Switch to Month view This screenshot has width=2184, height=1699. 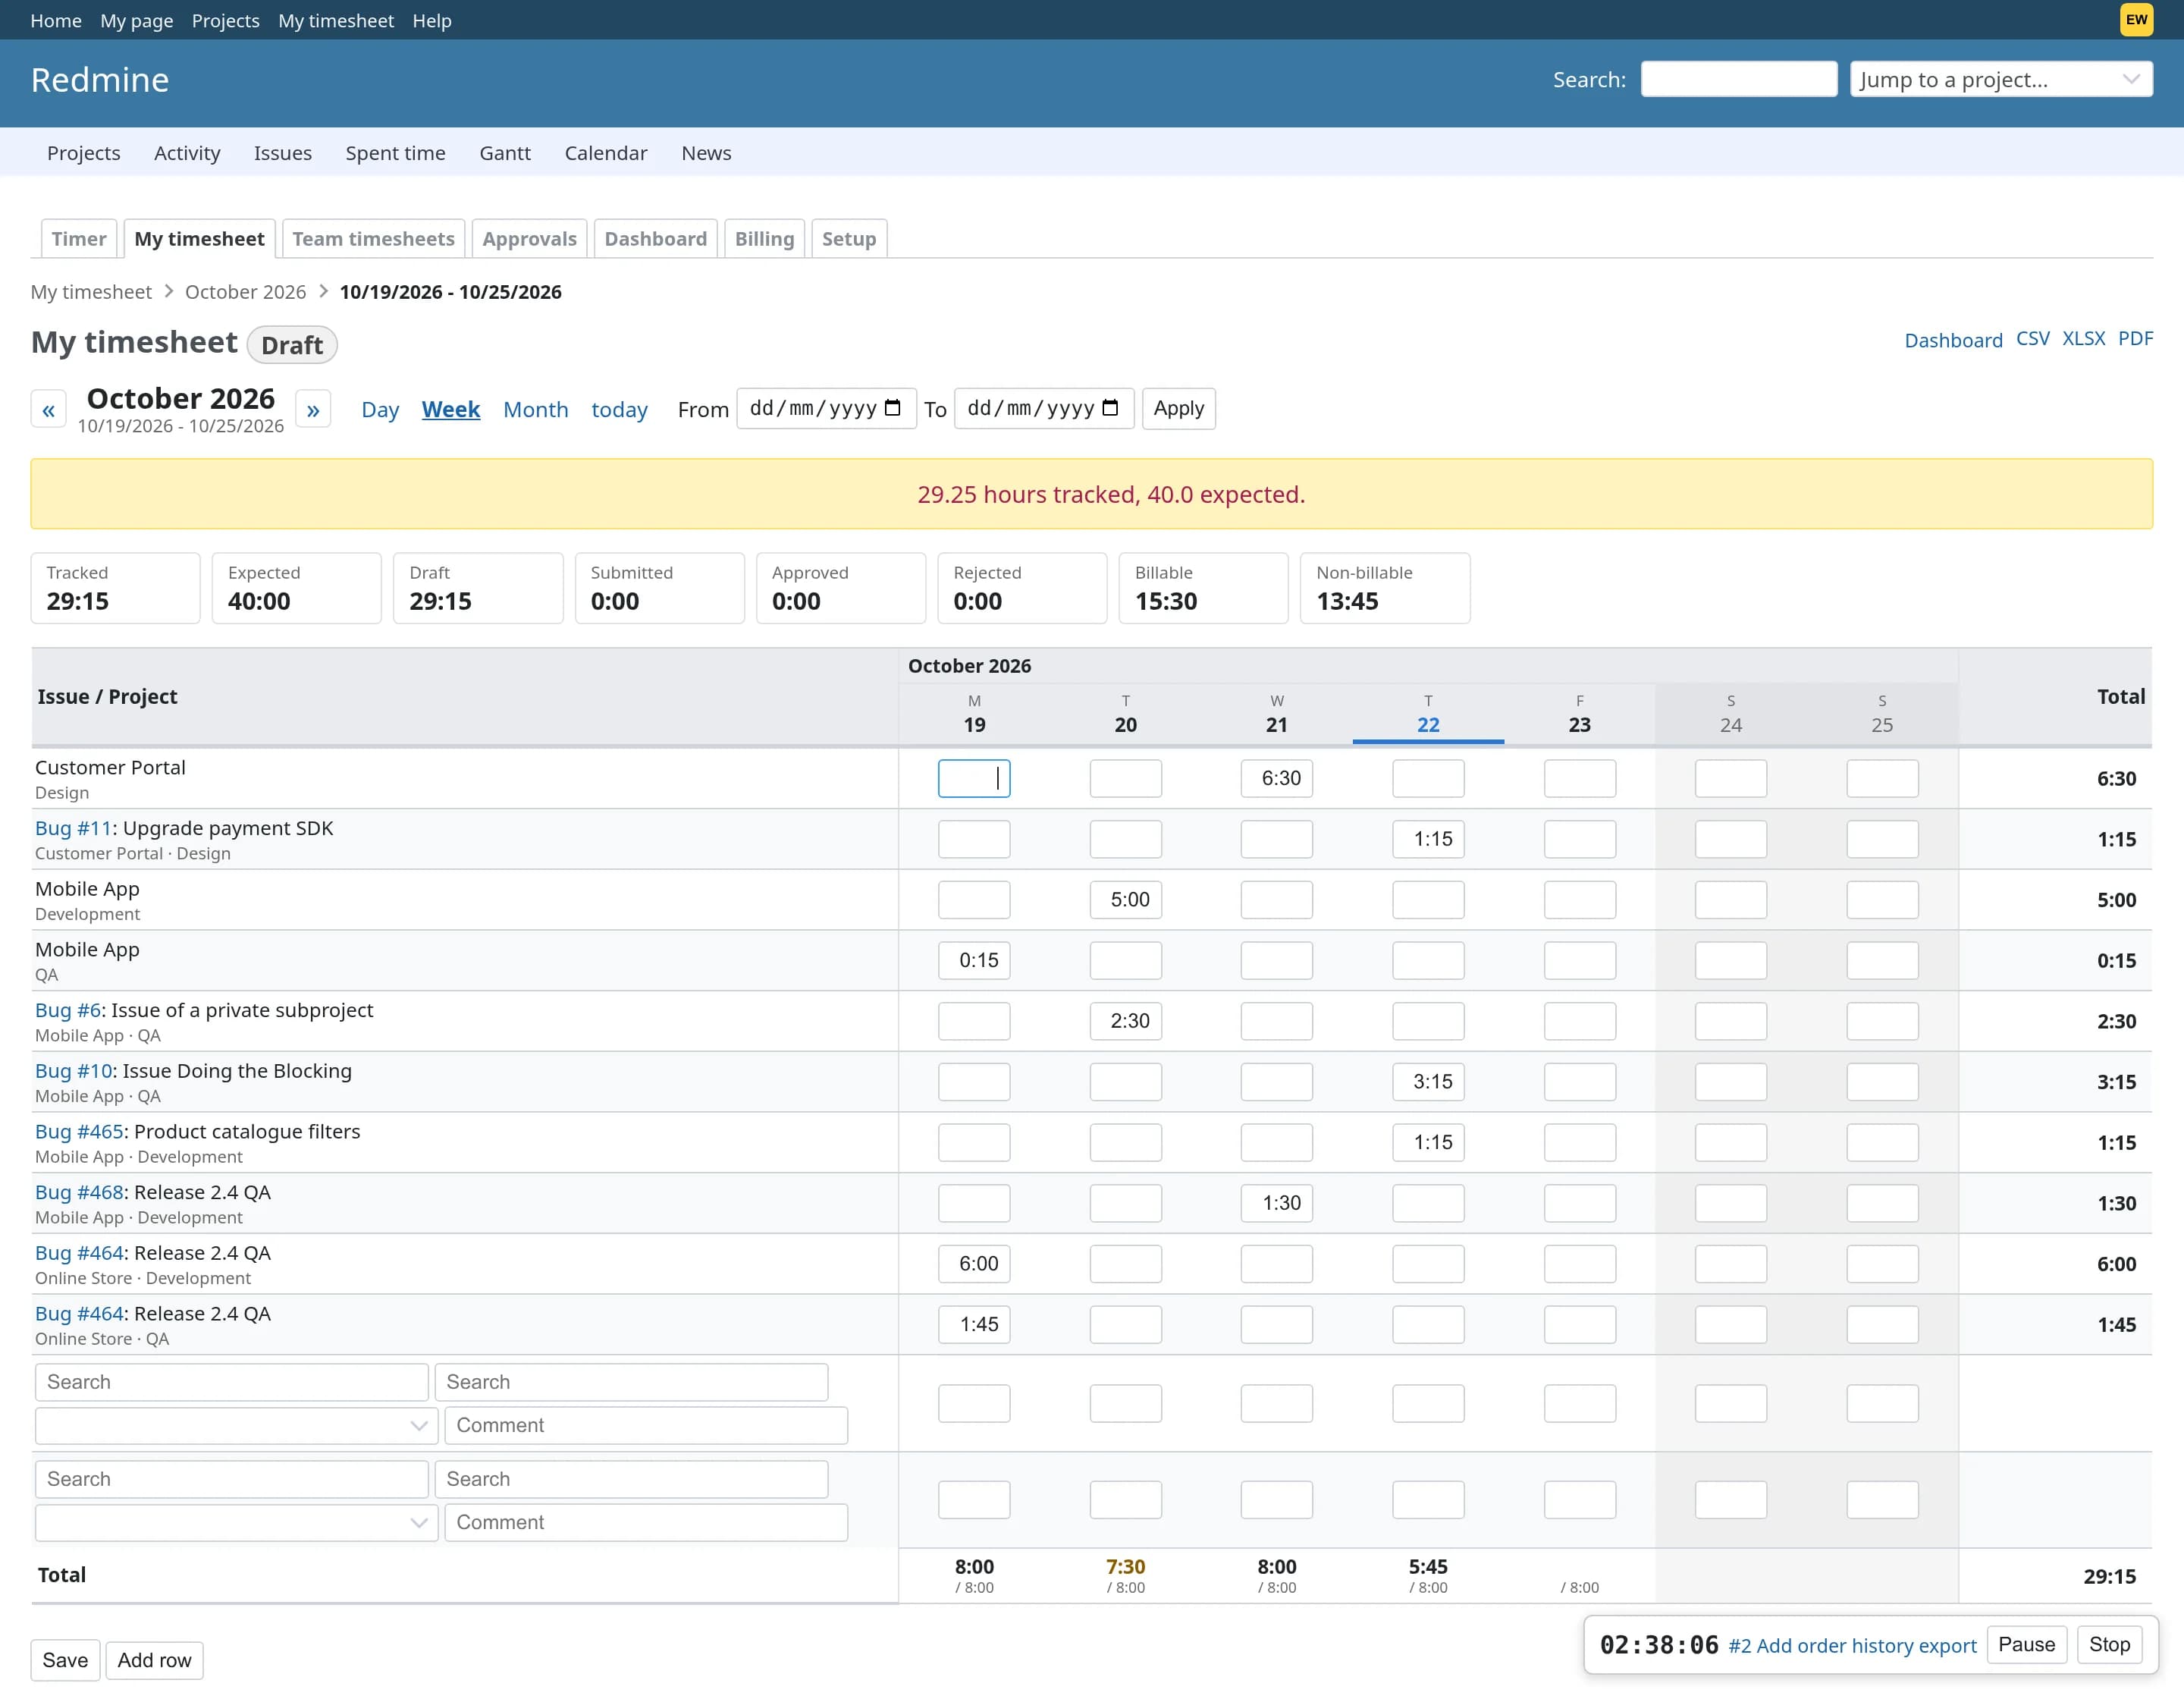535,409
